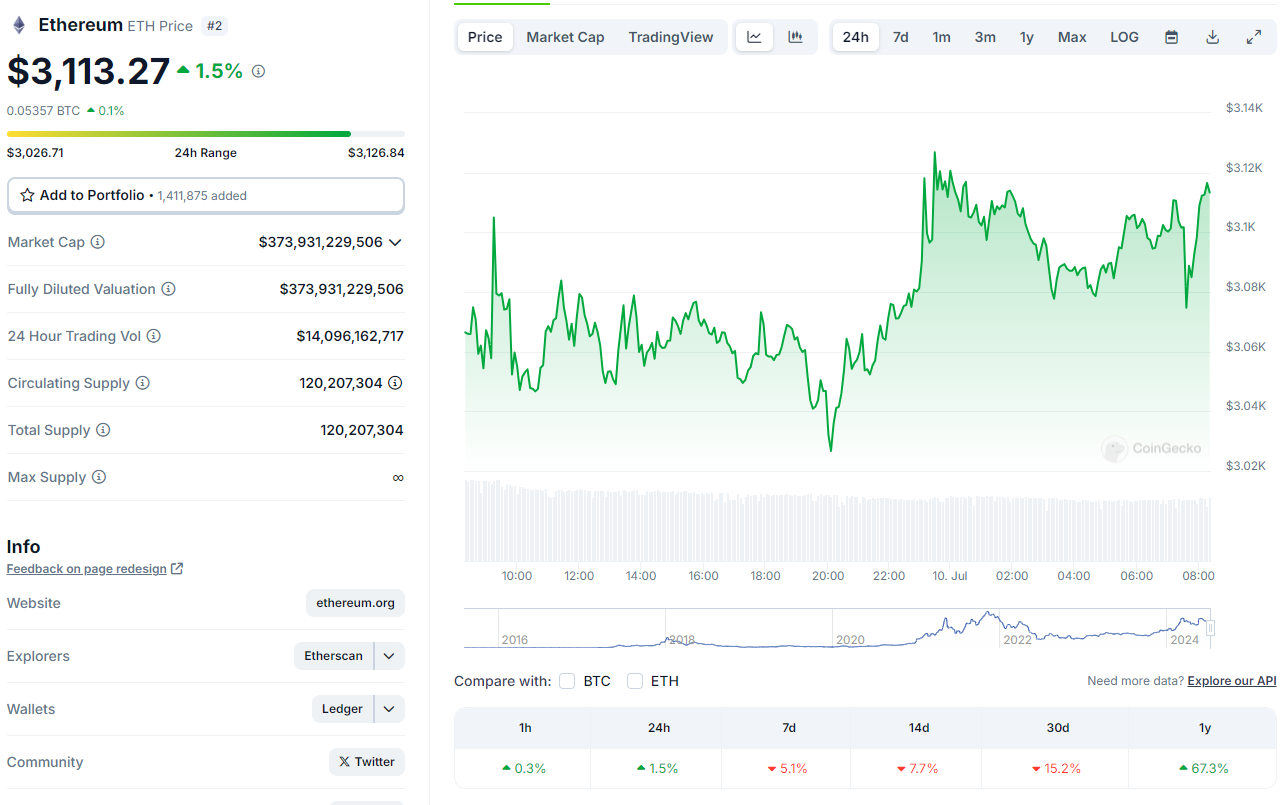Click the X logo in Twitter button
1281x805 pixels.
pos(344,762)
